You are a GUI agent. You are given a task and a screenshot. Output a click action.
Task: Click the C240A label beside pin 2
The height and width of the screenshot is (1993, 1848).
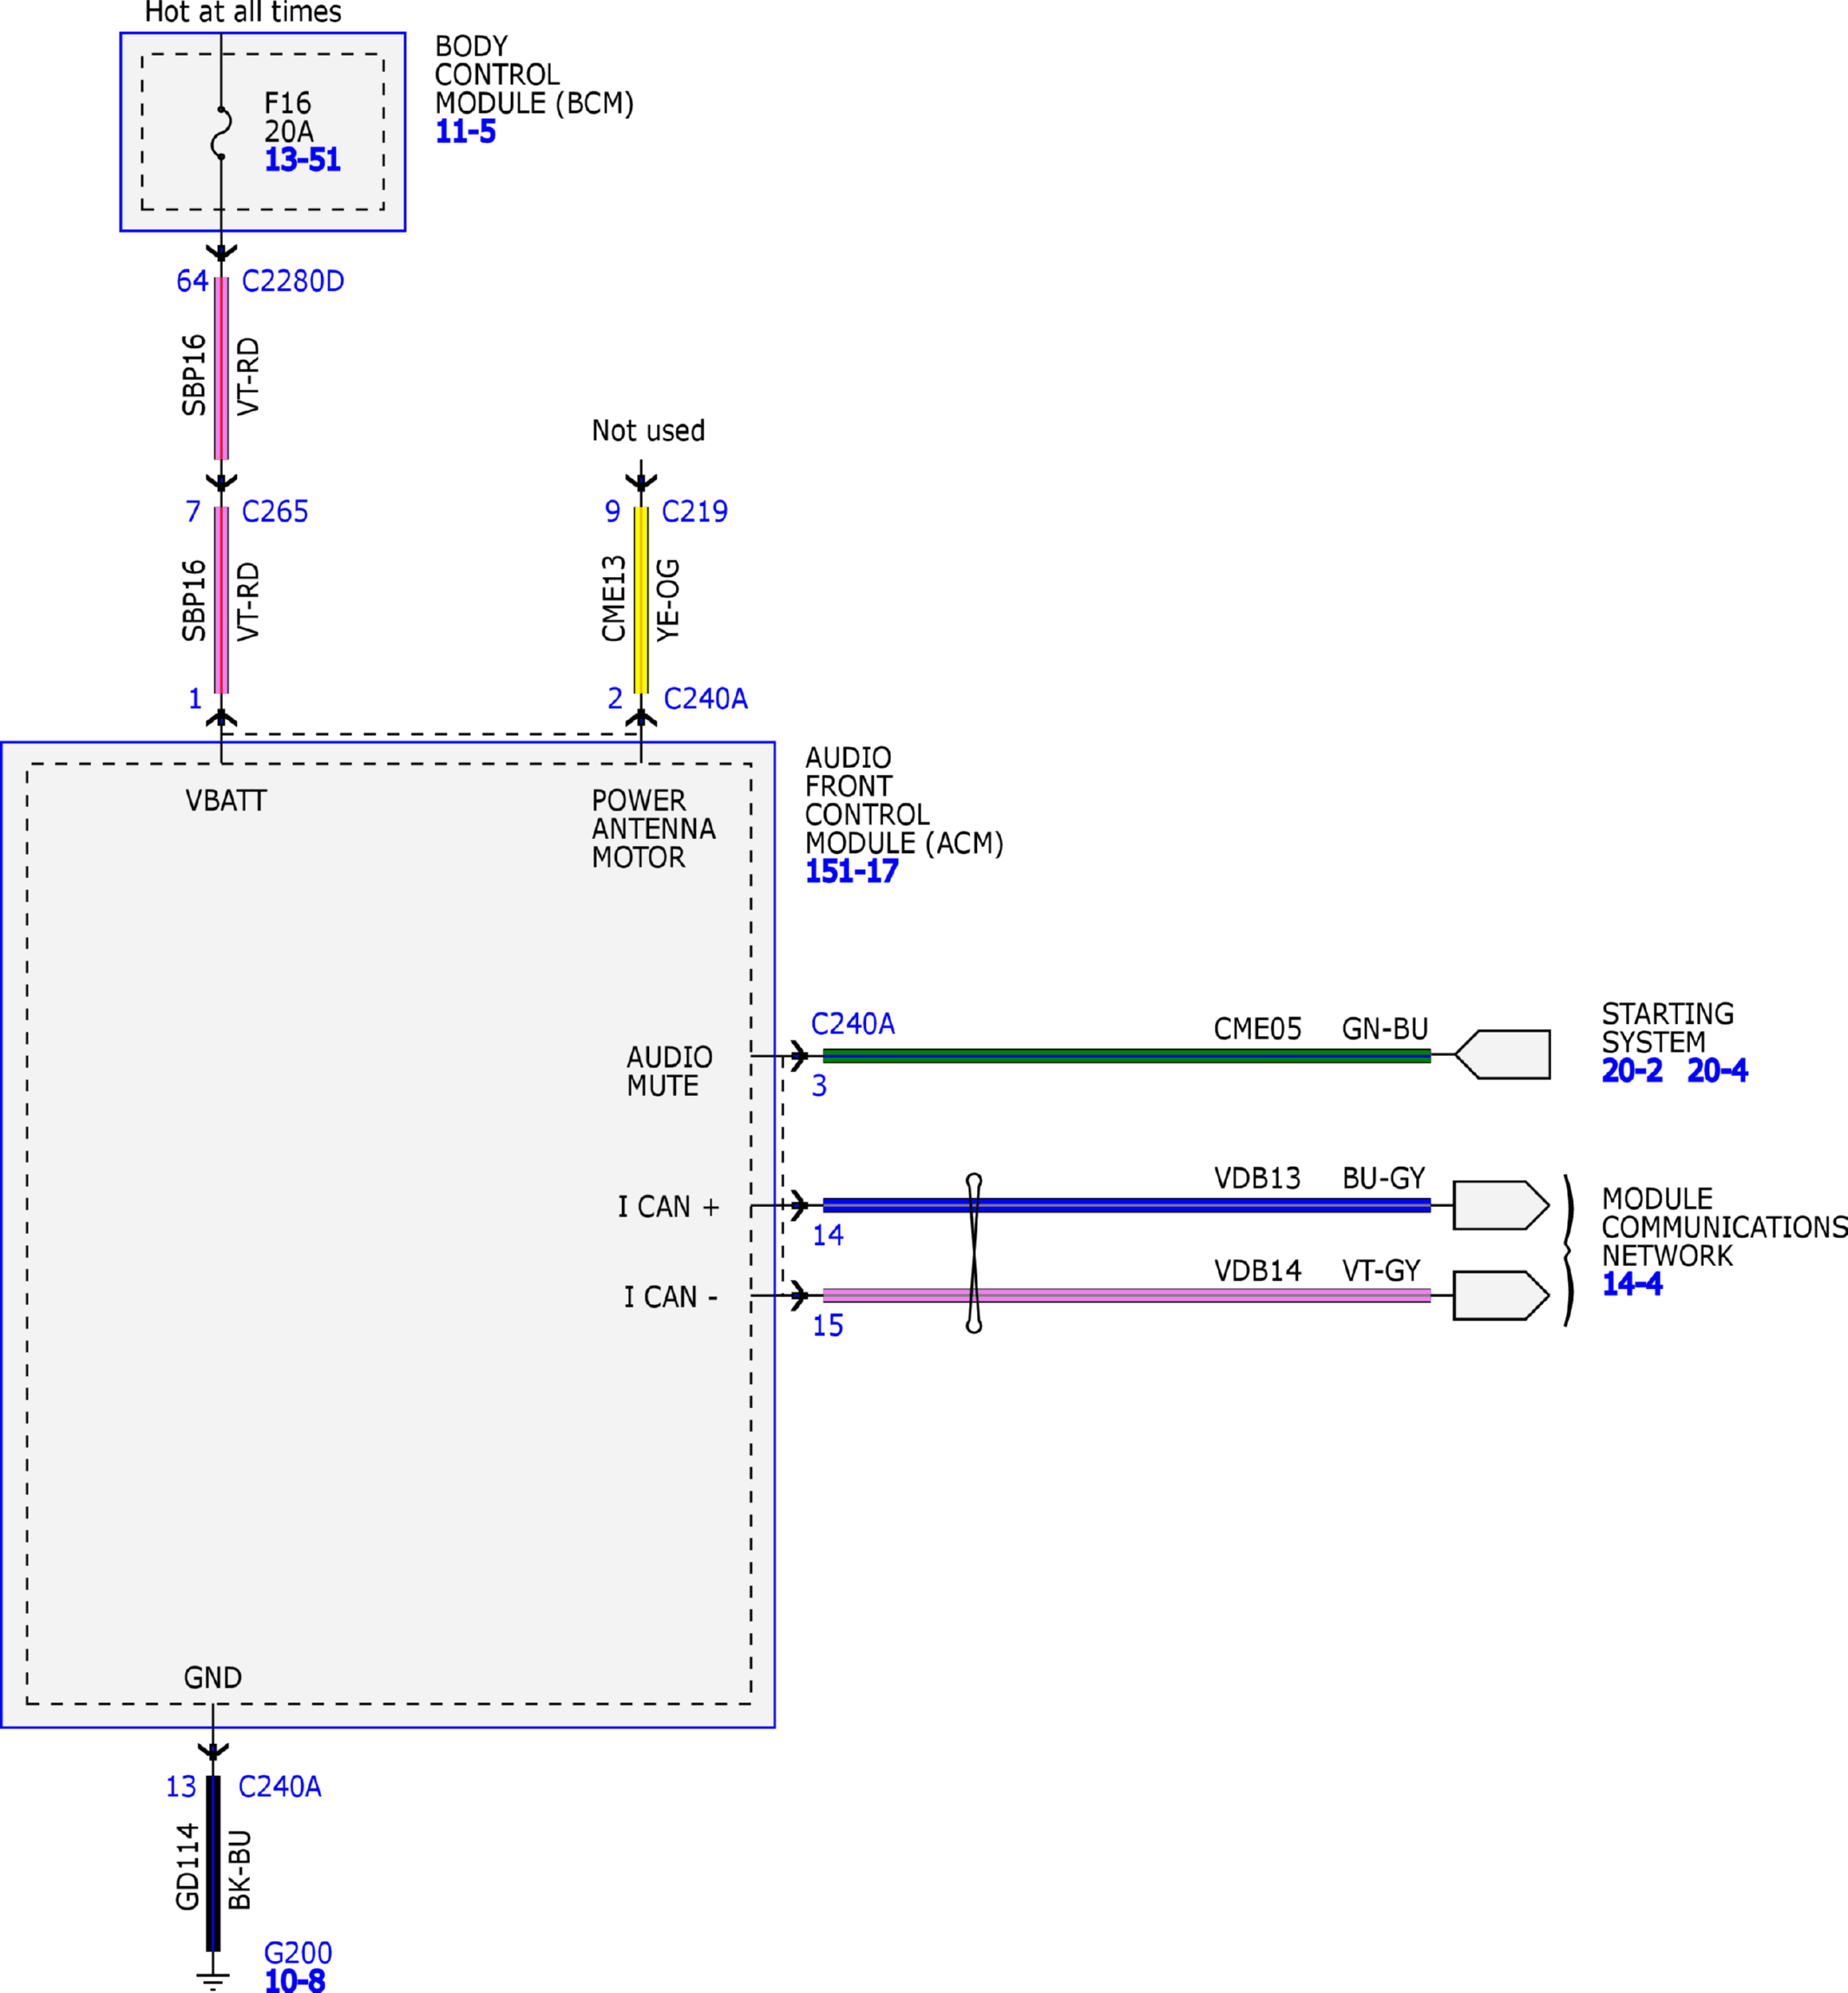705,698
